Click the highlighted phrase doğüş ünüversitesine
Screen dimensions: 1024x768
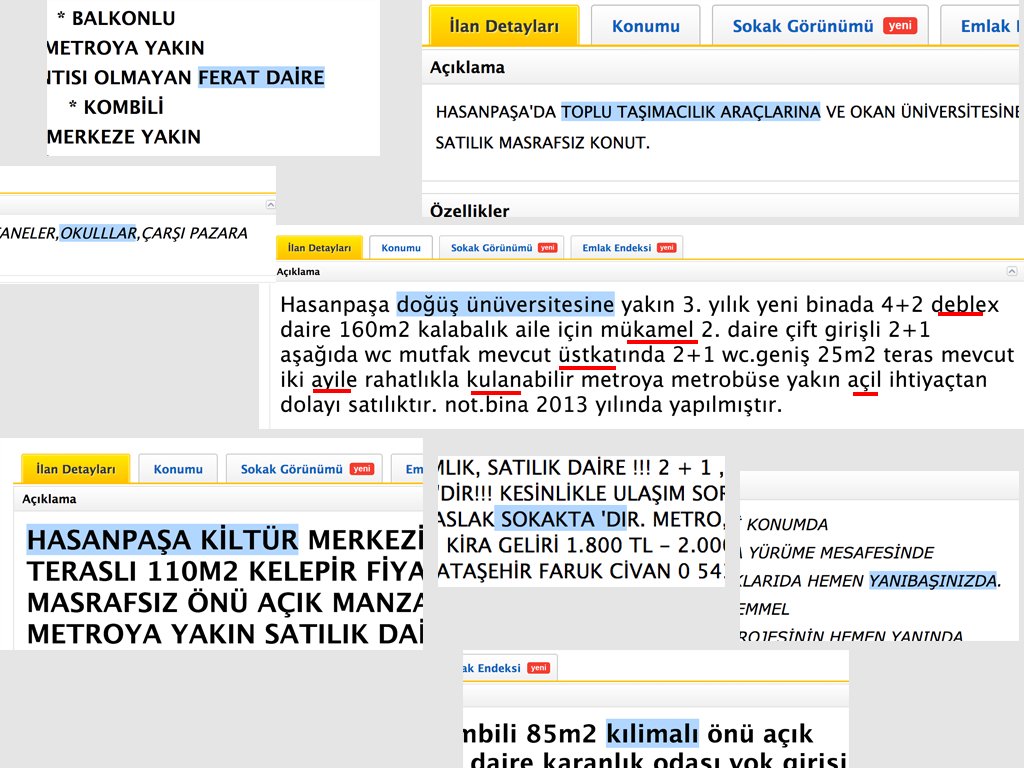click(x=505, y=304)
